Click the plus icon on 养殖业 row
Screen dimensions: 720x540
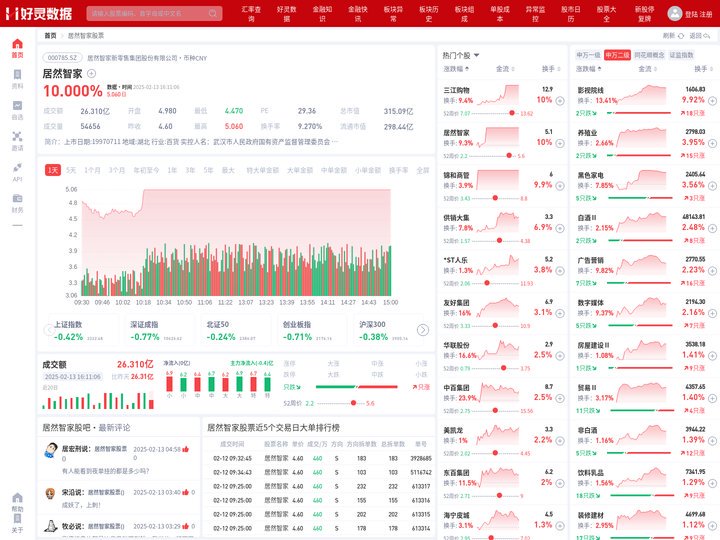[x=712, y=143]
